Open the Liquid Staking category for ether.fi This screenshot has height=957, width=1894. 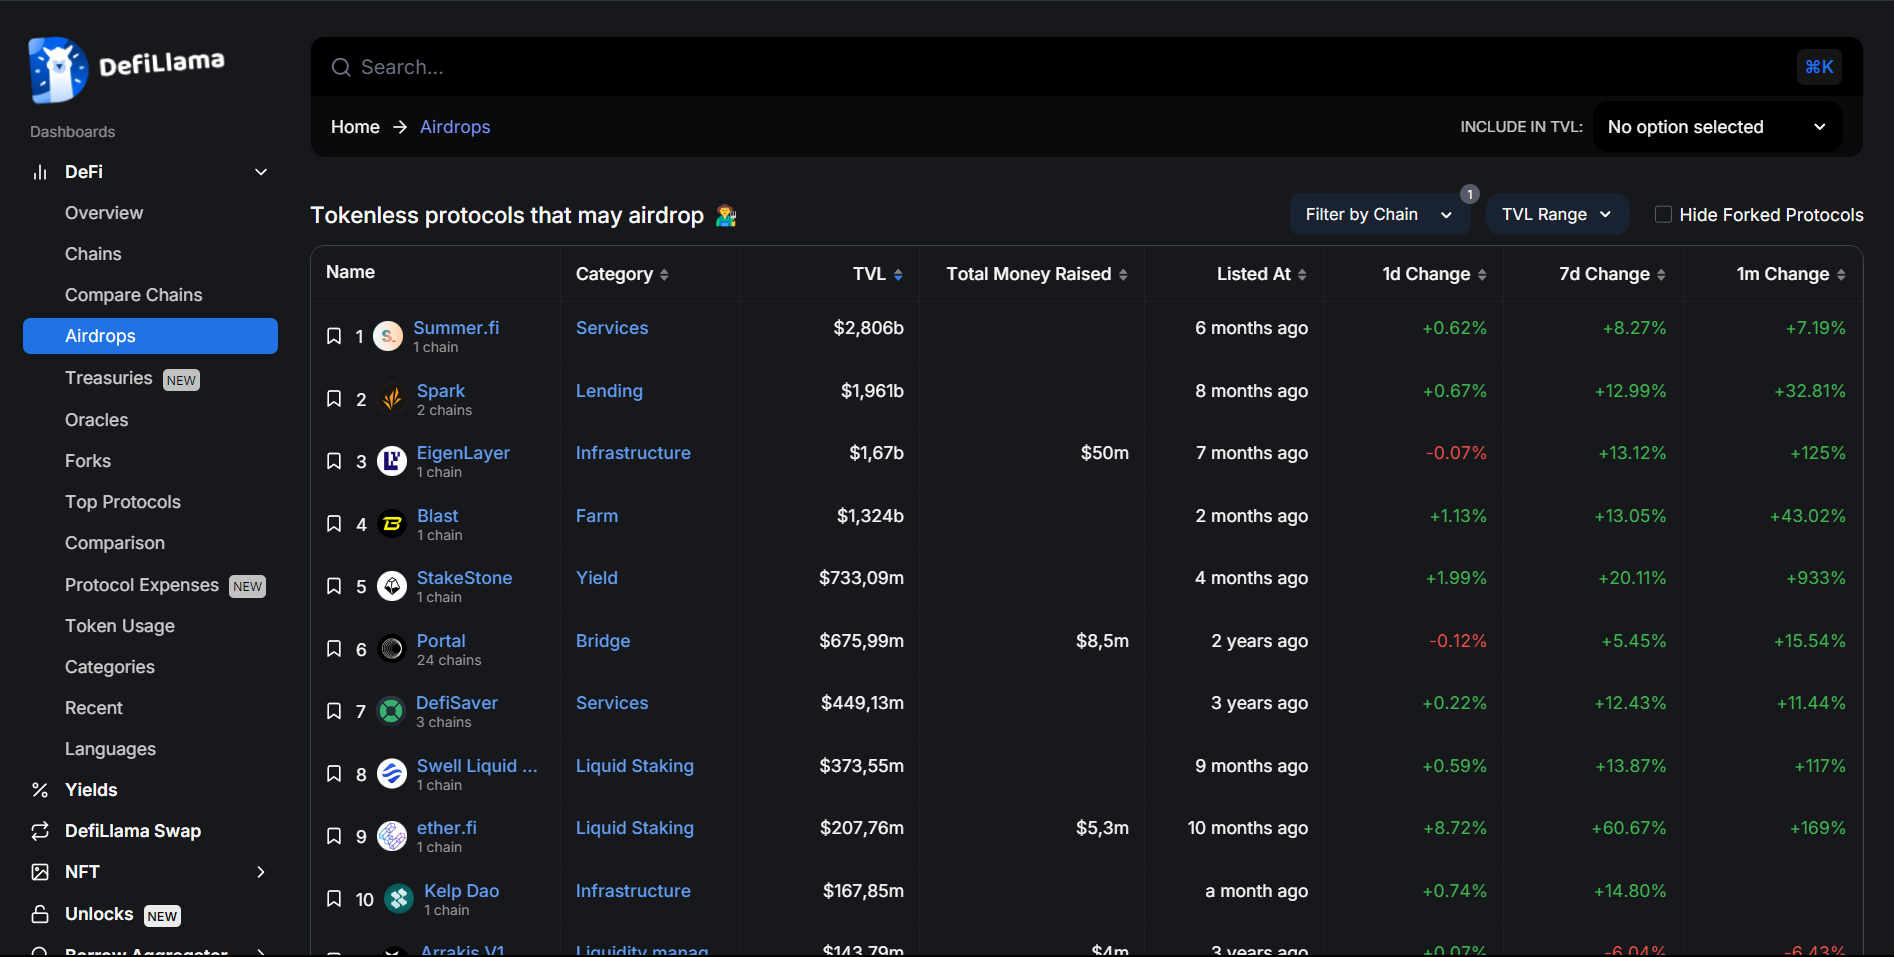point(634,828)
